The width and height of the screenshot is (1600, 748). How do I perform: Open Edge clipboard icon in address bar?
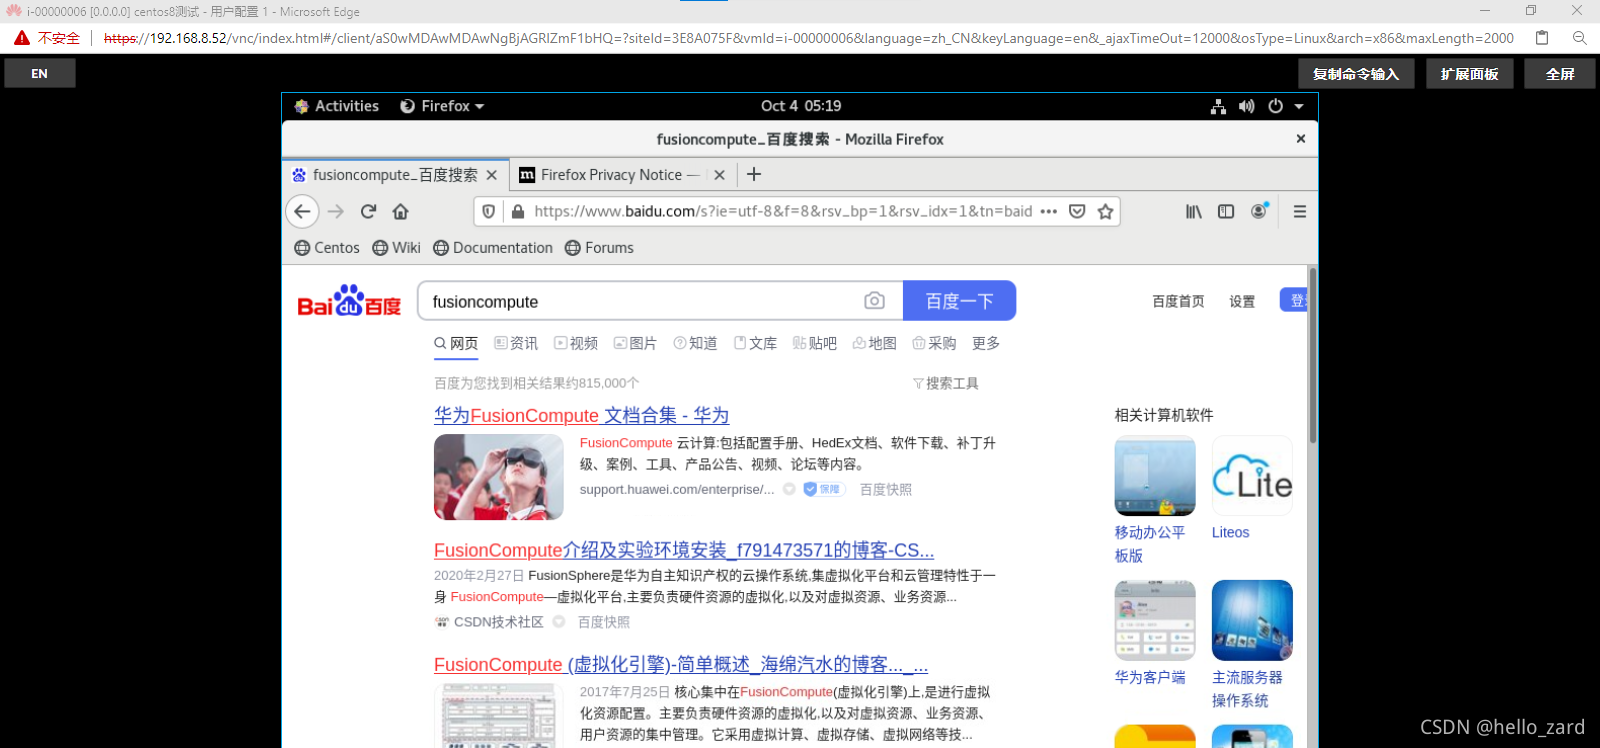click(1542, 38)
